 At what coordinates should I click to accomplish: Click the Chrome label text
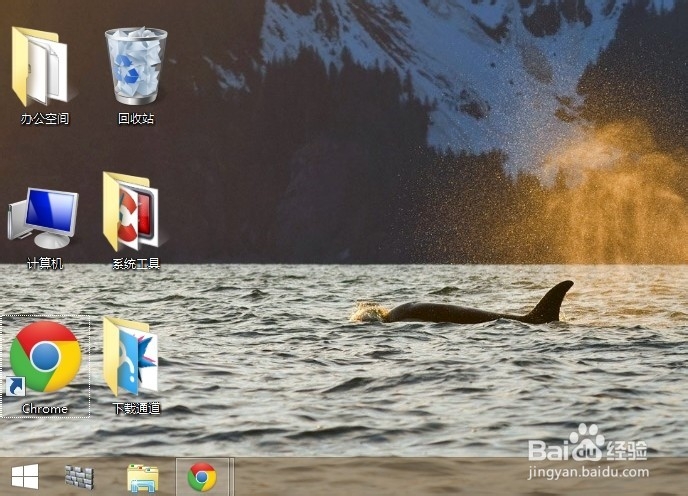[x=45, y=409]
